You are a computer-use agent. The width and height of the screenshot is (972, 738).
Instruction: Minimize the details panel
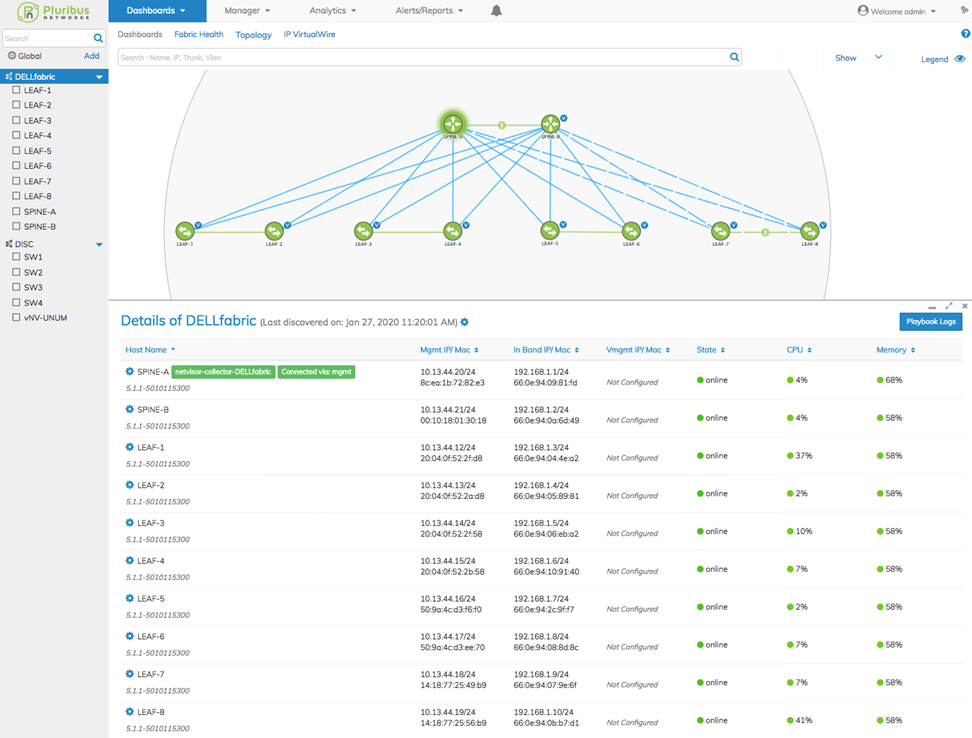point(932,307)
